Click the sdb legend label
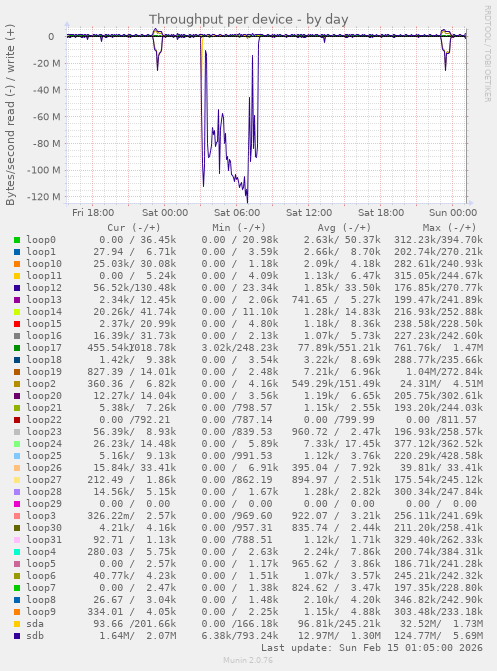Viewport: 497px width, 671px height. pyautogui.click(x=35, y=635)
